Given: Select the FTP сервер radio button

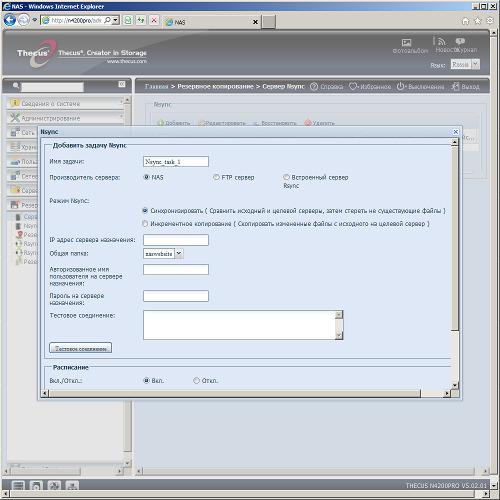Looking at the screenshot, I should tap(216, 177).
